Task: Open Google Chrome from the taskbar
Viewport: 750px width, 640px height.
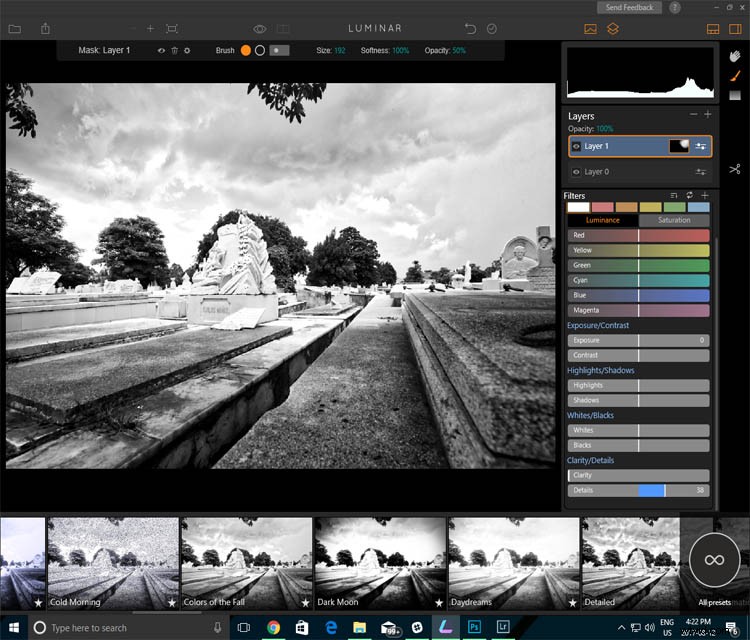Action: [x=273, y=627]
